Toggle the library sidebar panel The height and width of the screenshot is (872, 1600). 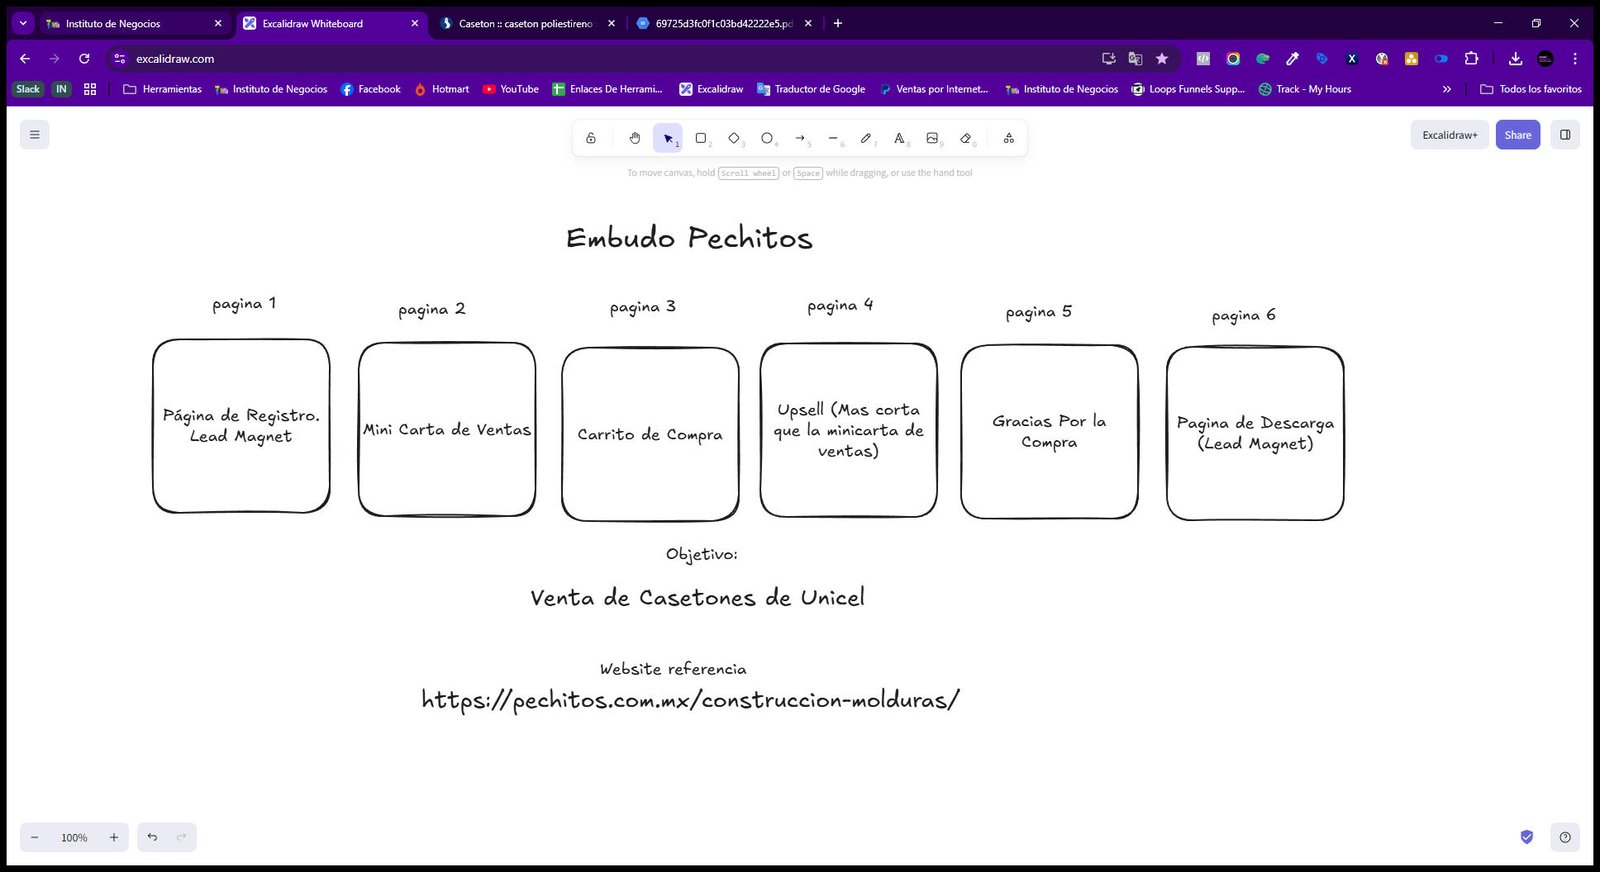[x=1565, y=135]
